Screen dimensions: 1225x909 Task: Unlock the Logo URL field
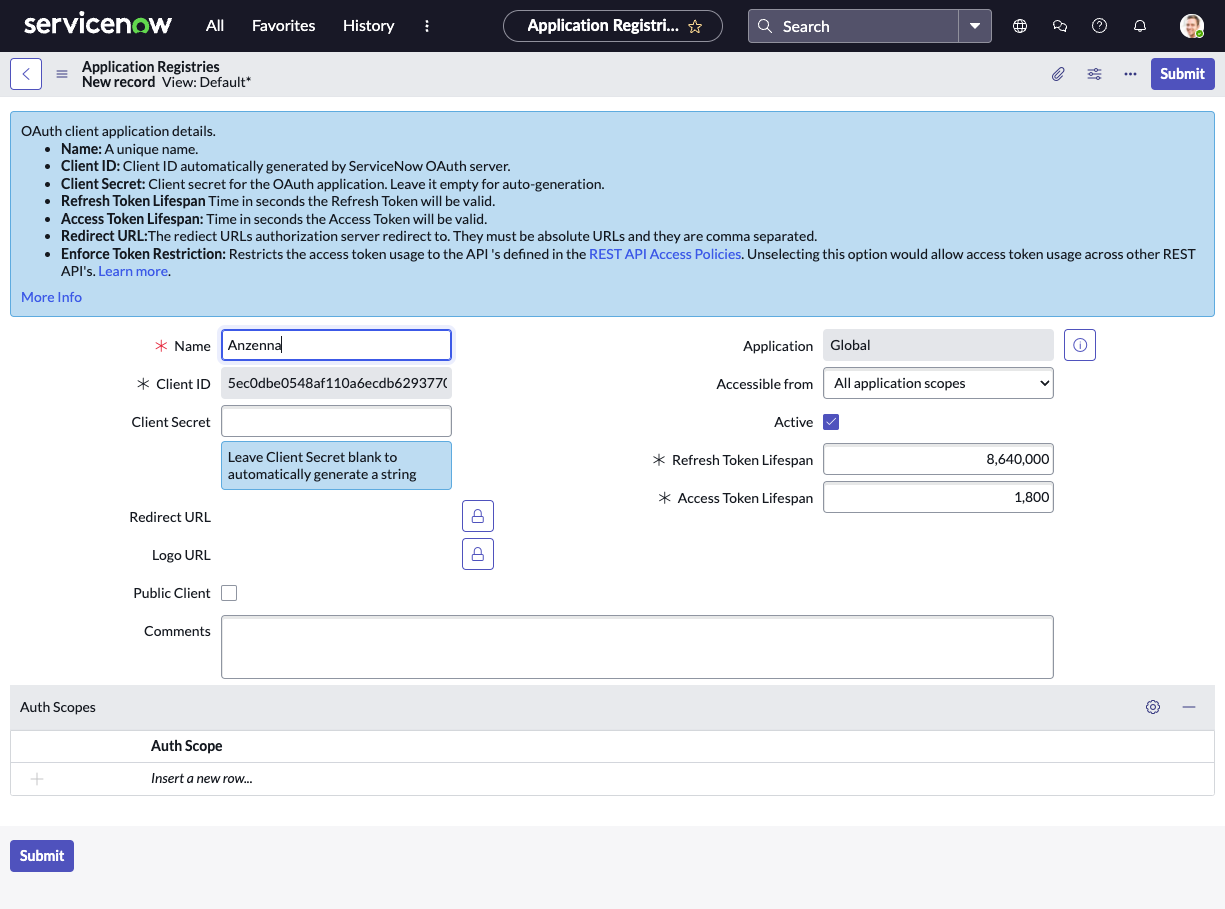pos(478,554)
